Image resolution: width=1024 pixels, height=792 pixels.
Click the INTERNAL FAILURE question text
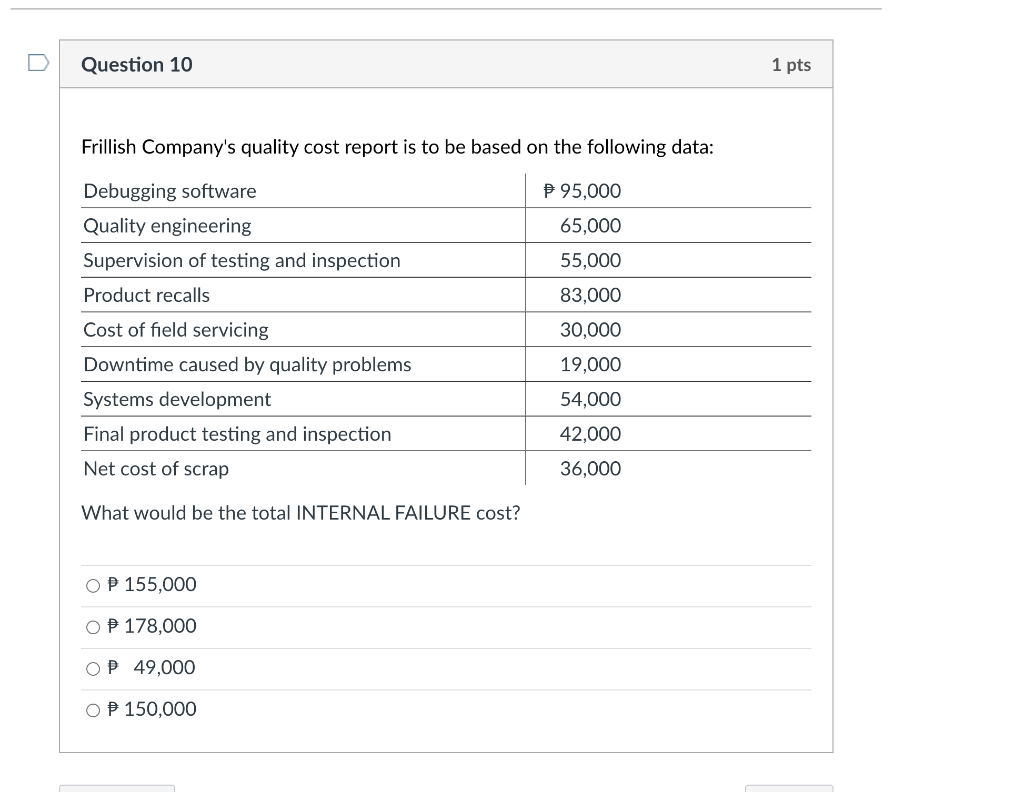tap(300, 512)
